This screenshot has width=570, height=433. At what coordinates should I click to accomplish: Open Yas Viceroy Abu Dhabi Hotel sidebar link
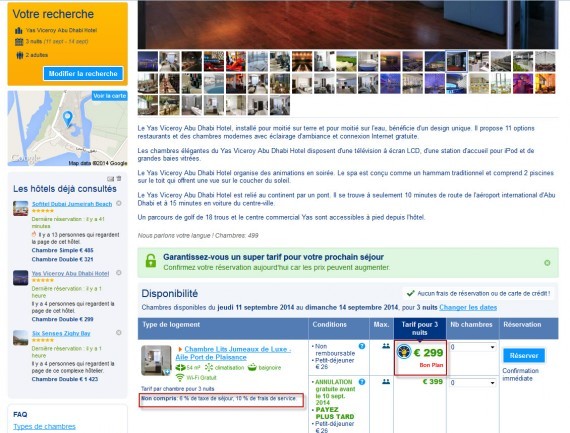coord(70,273)
